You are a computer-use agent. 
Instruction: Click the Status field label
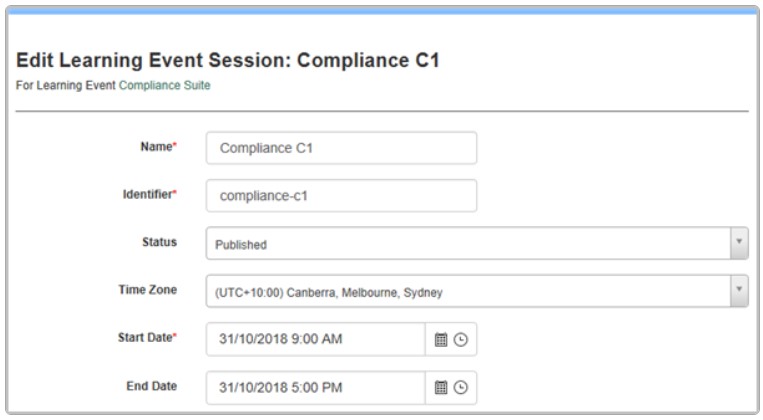click(x=159, y=242)
